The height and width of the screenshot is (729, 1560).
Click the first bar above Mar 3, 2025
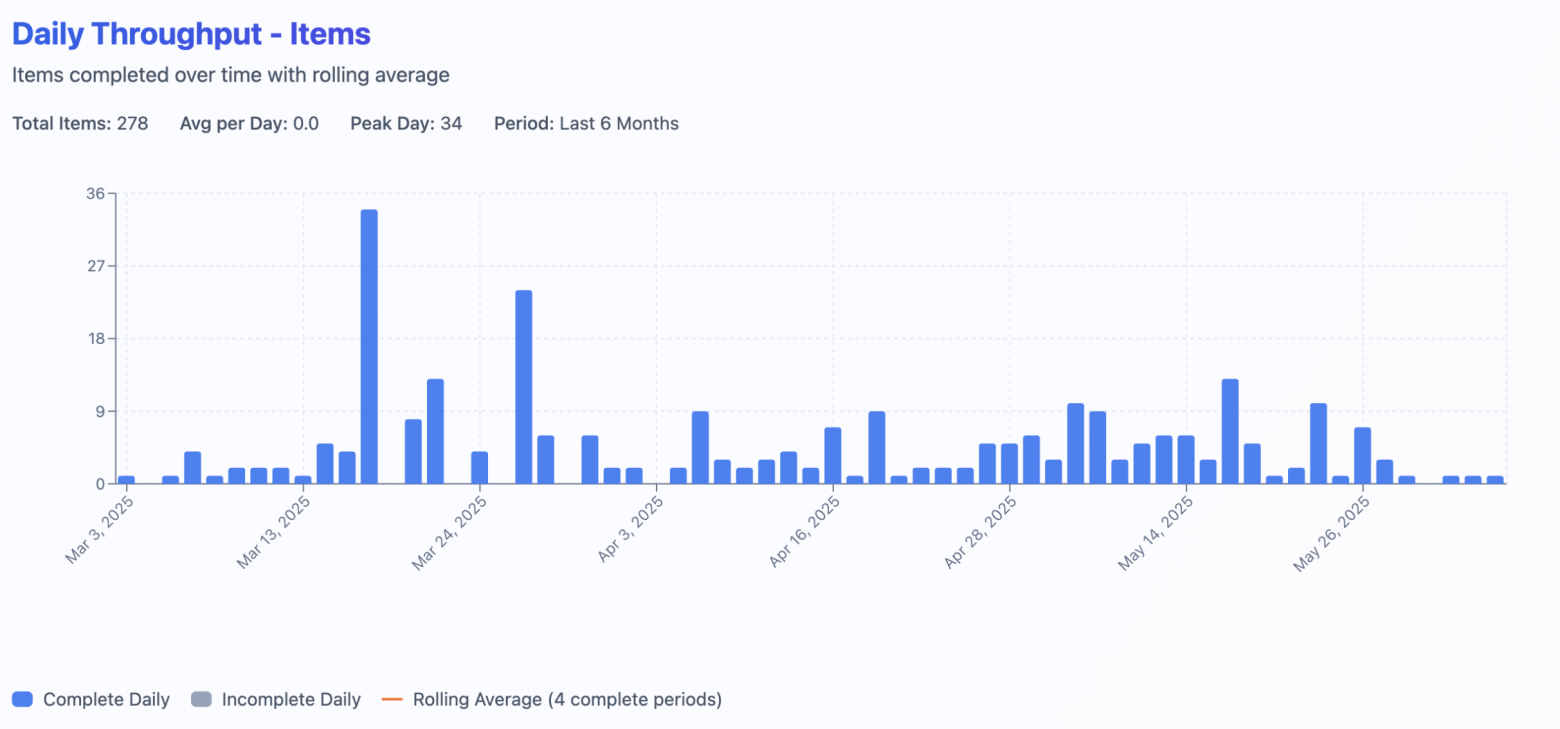click(x=126, y=480)
